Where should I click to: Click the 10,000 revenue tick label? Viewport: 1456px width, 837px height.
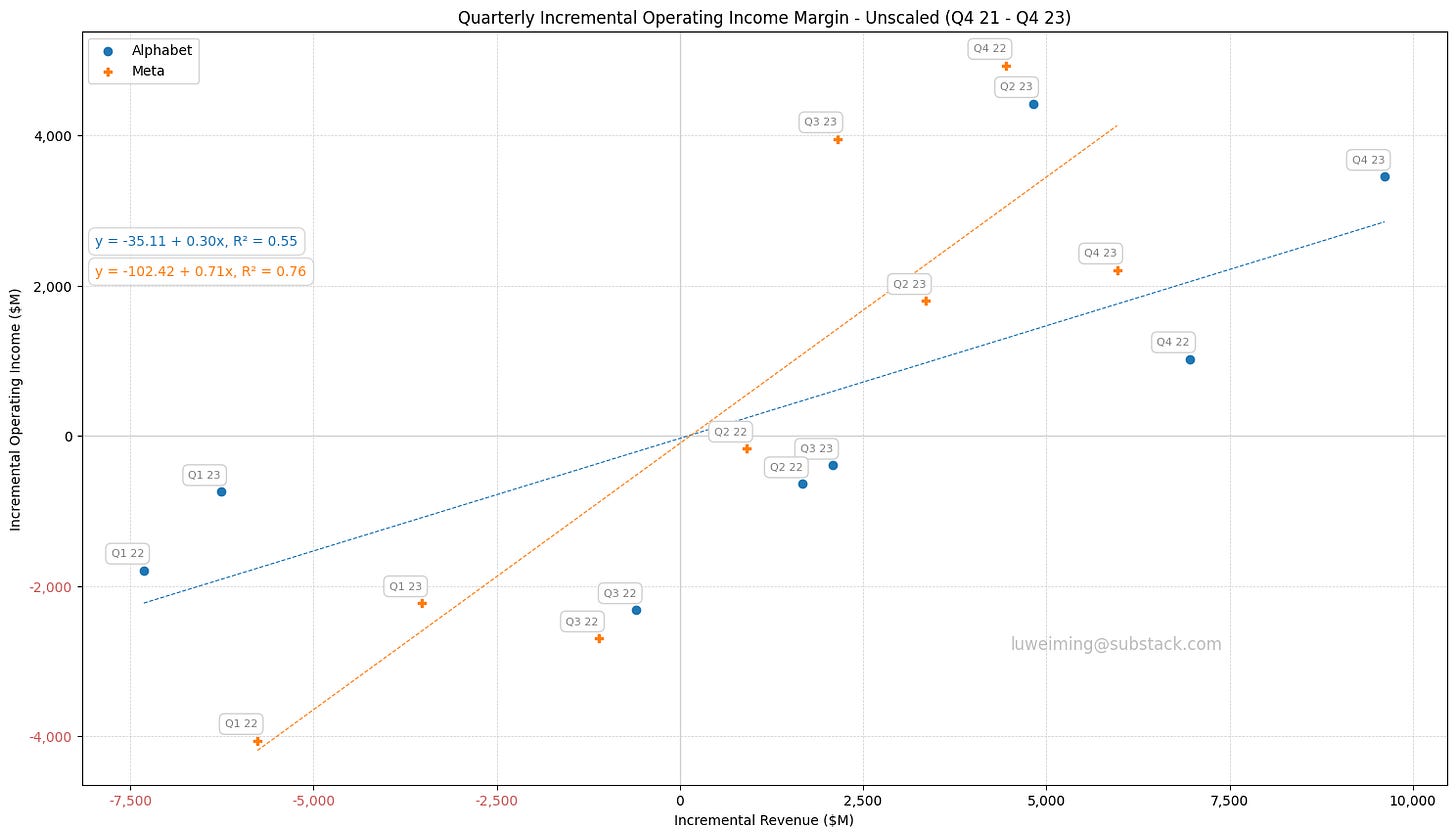(x=1413, y=801)
